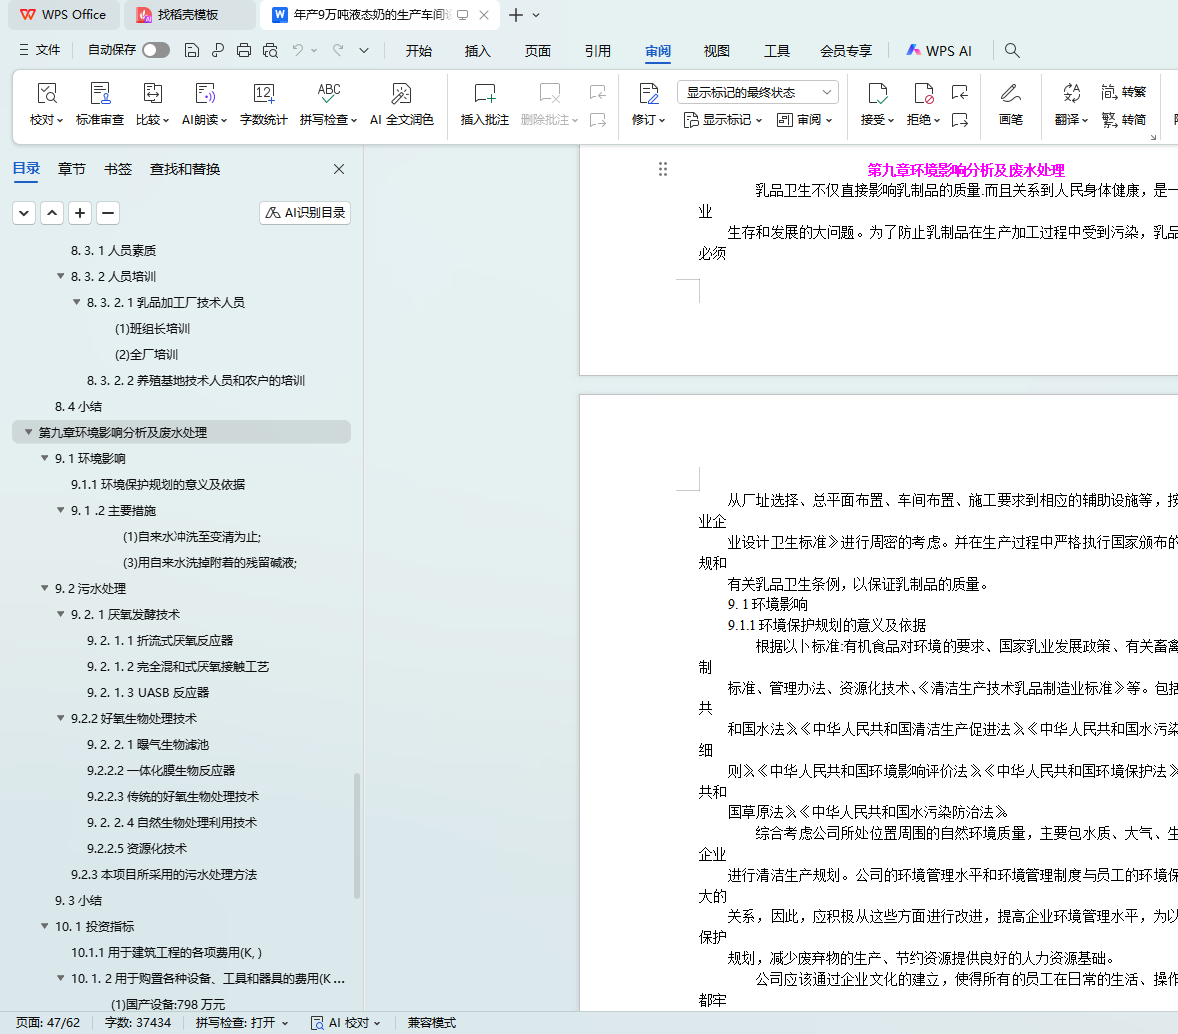Viewport: 1178px width, 1034px height.
Task: Click the 插入批注 insert comment icon
Action: [x=485, y=95]
